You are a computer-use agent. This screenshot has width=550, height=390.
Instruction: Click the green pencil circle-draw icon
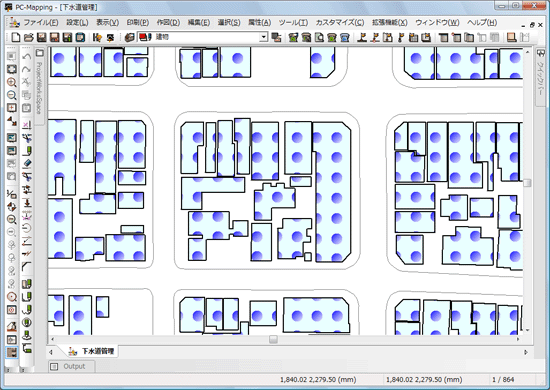click(27, 322)
